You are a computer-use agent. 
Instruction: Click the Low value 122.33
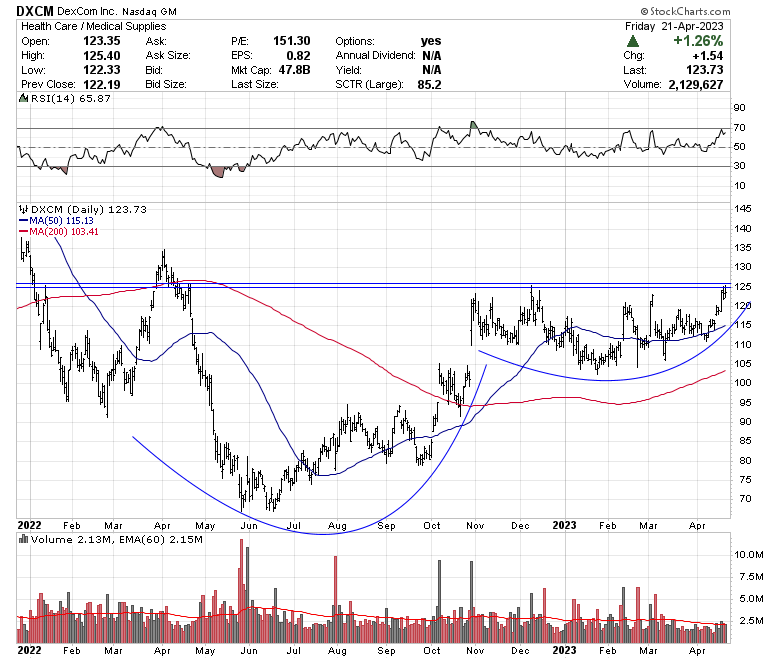click(x=102, y=70)
